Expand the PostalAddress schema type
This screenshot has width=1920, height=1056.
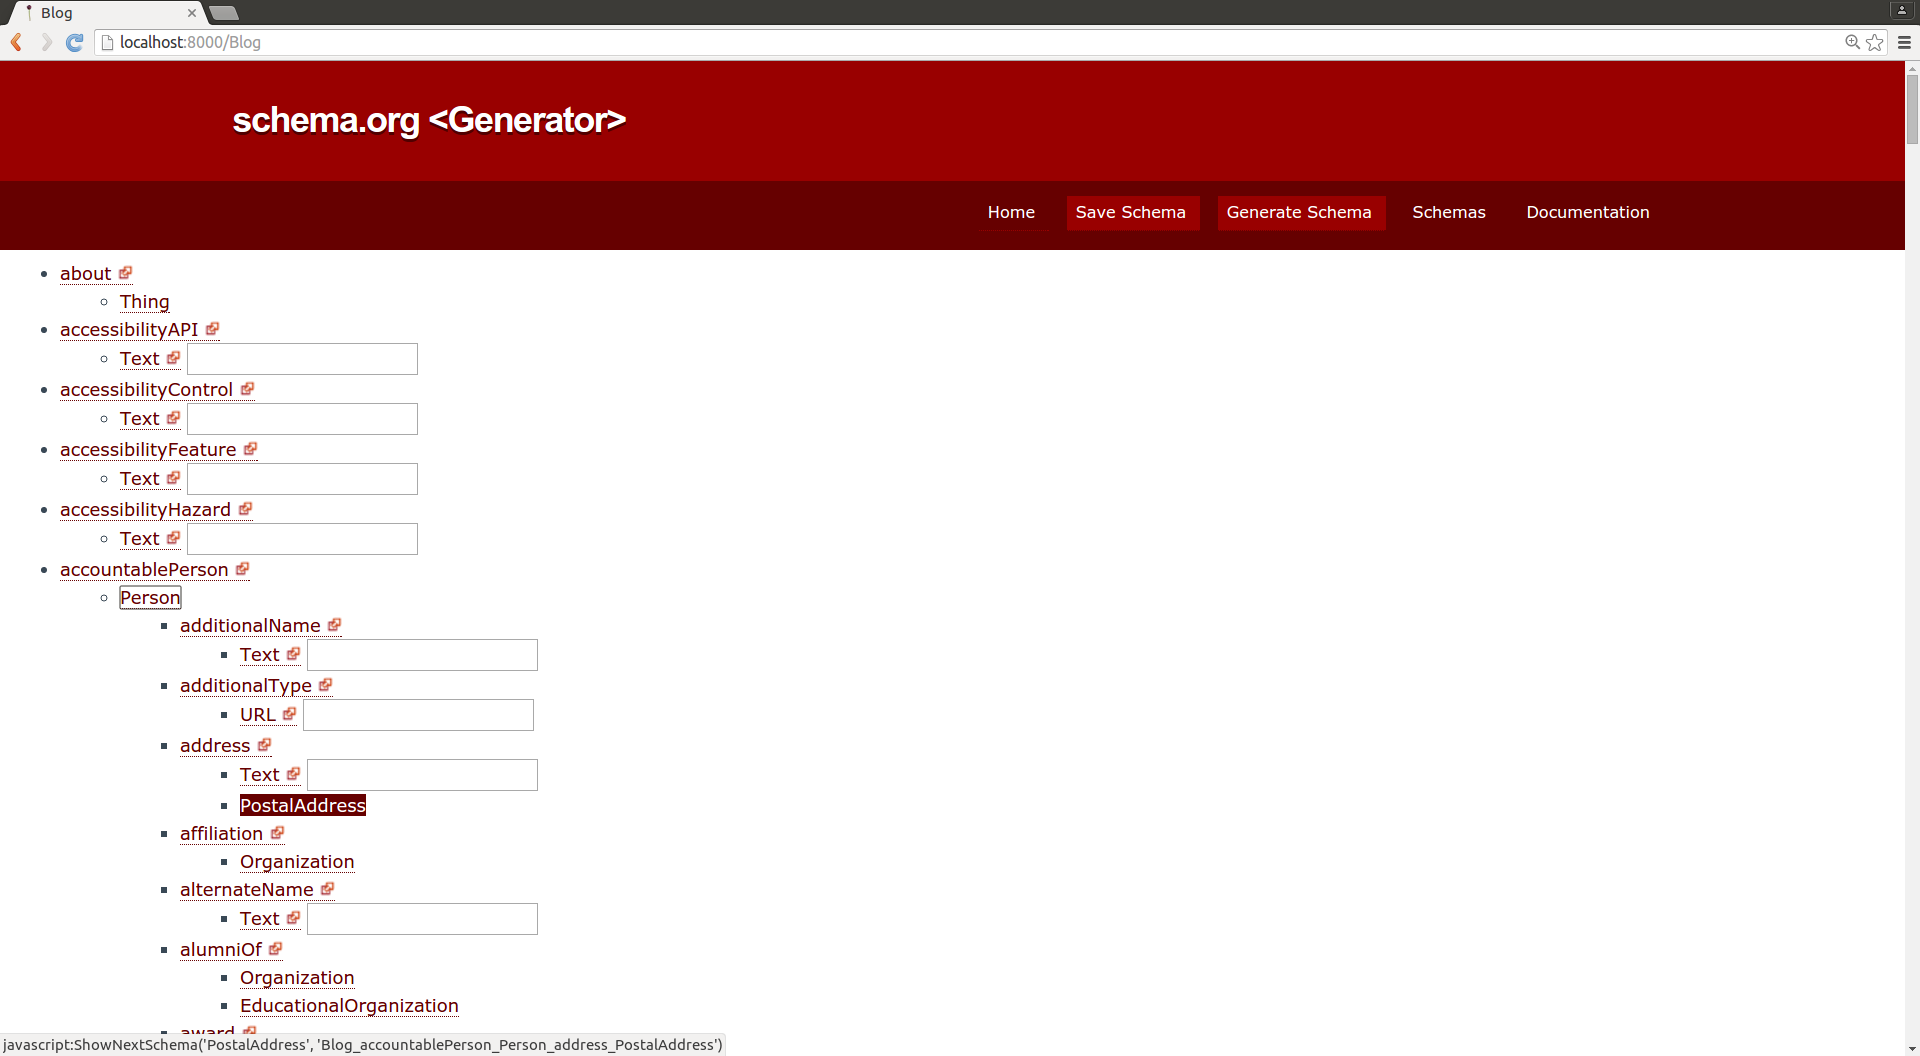point(302,805)
